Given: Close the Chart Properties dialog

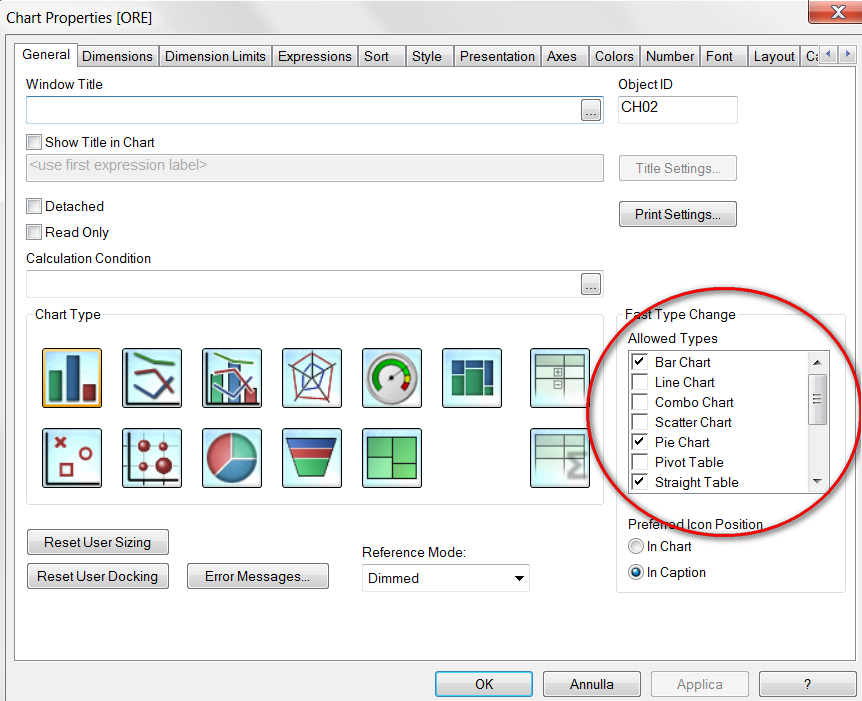Looking at the screenshot, I should 837,12.
